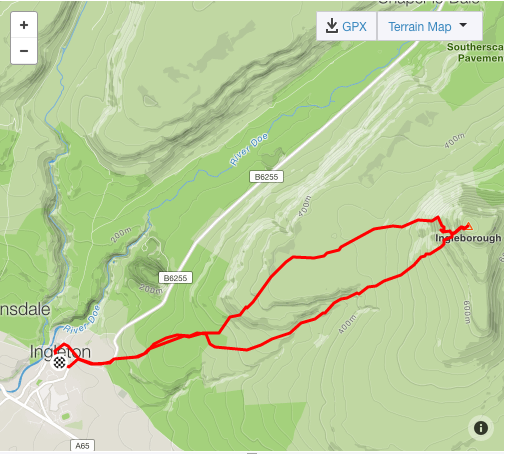Click the A65 road shield
The width and height of the screenshot is (512, 454).
tap(82, 446)
